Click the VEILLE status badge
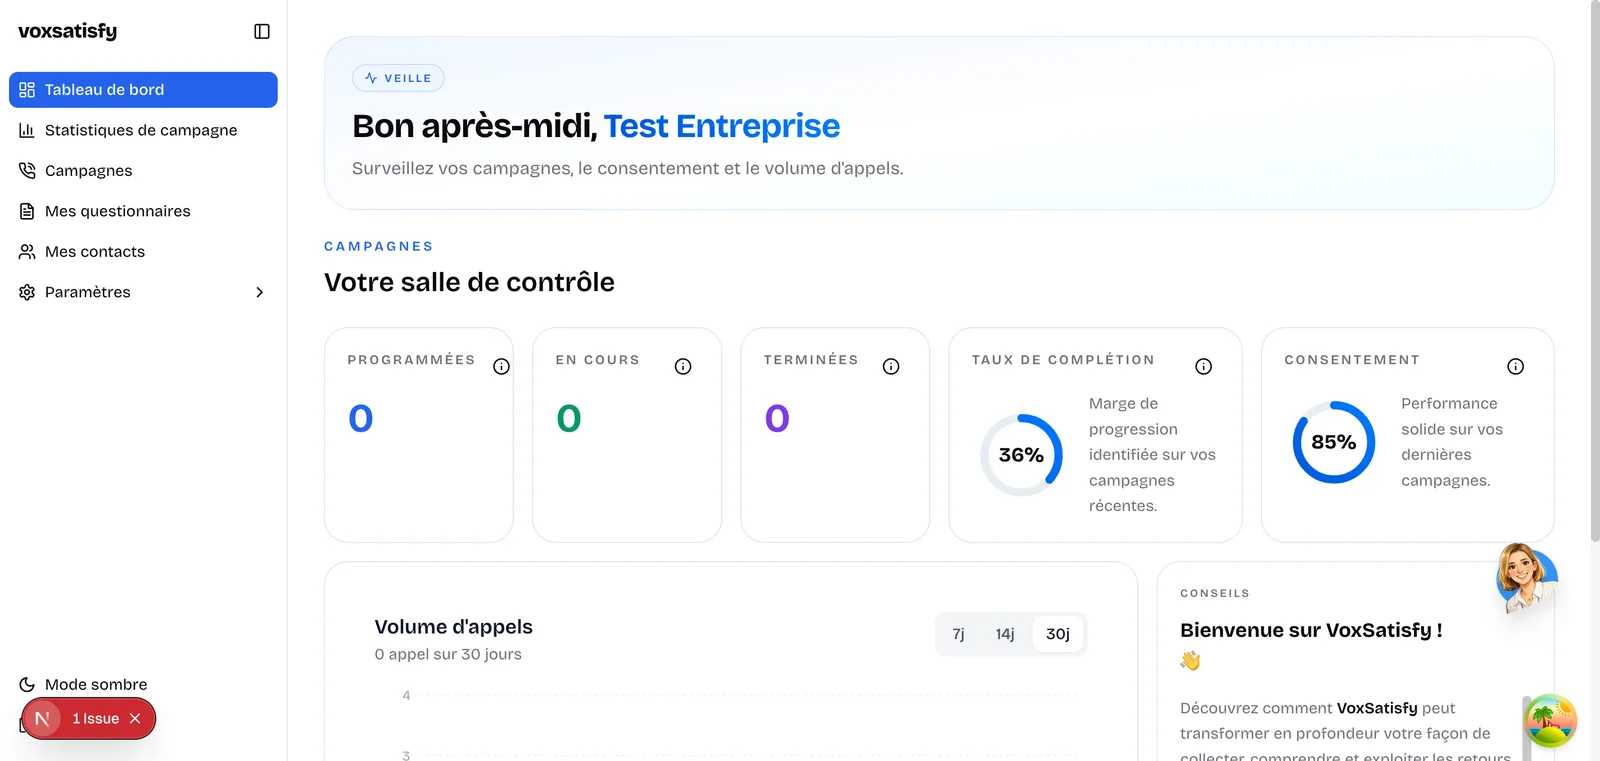This screenshot has width=1600, height=761. pos(398,78)
